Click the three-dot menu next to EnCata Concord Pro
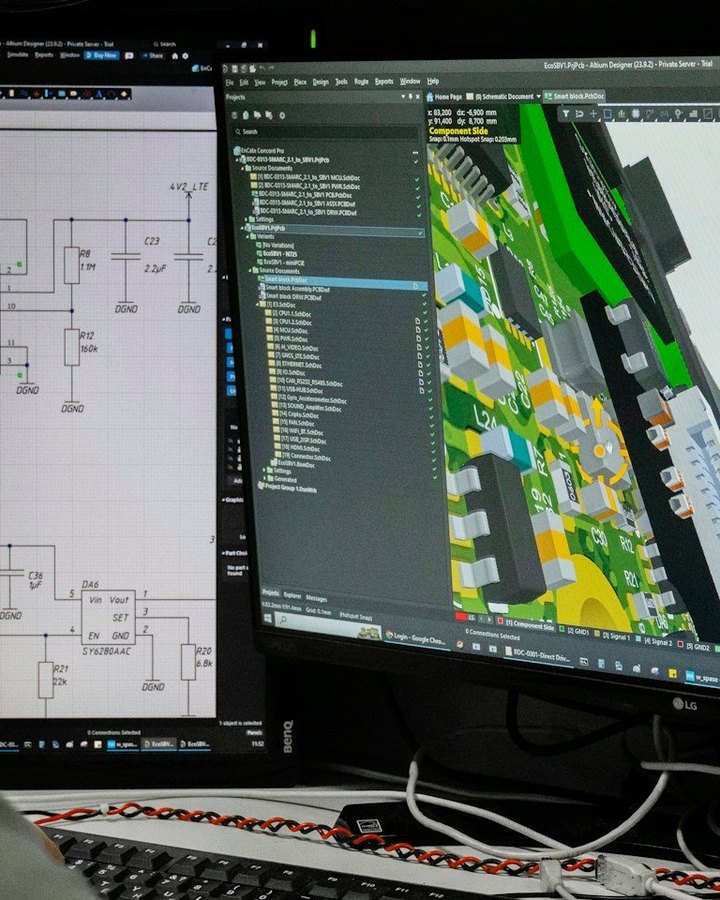Screen dimensions: 720x900 415,153
